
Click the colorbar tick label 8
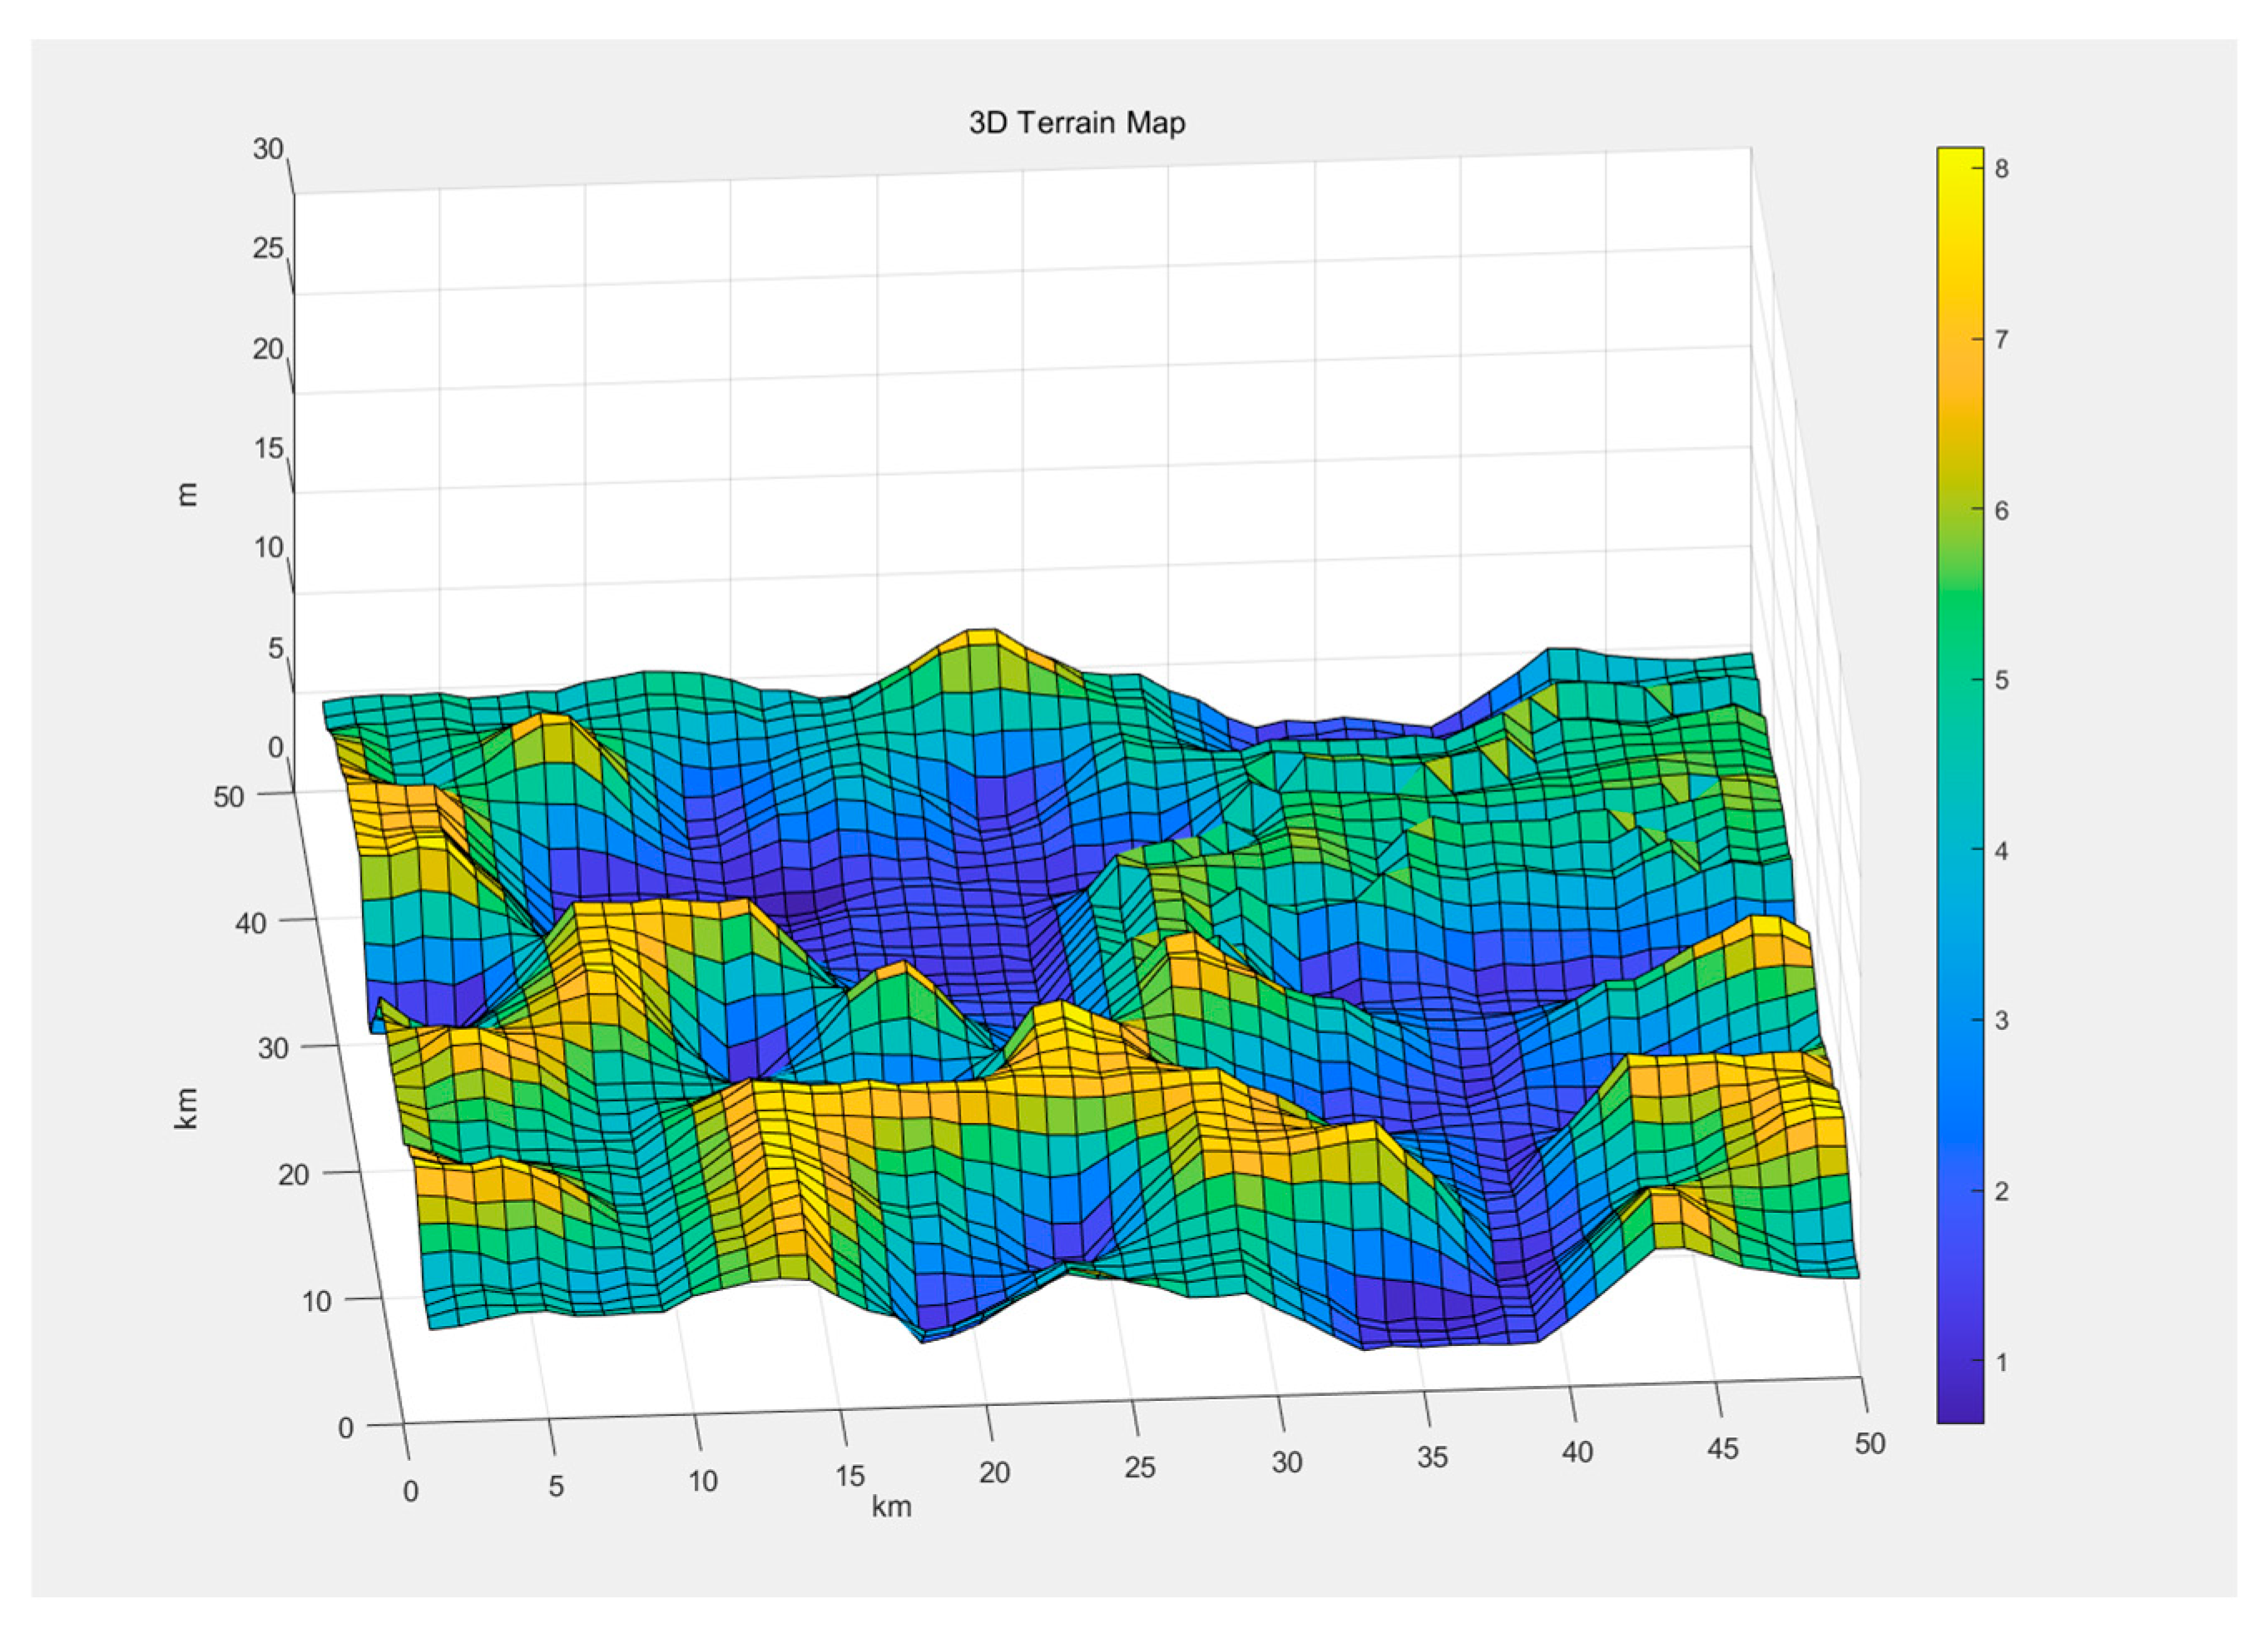point(2000,169)
